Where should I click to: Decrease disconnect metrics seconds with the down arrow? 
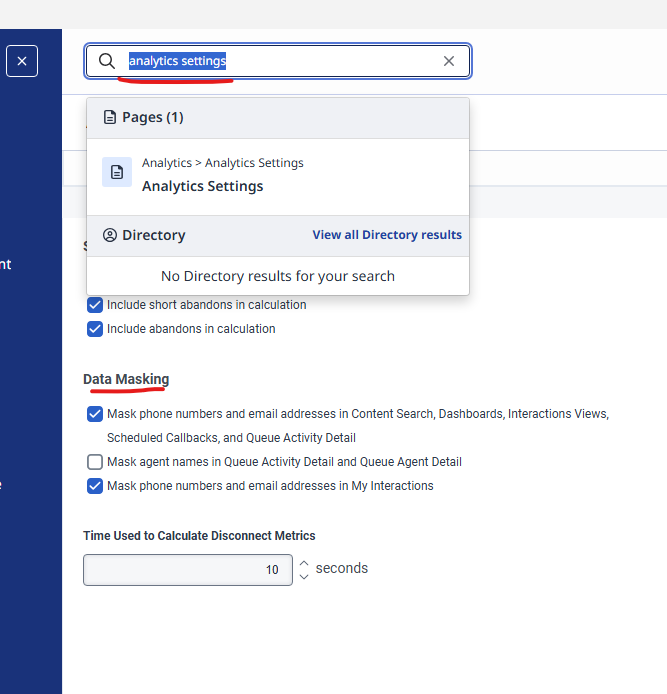point(304,577)
